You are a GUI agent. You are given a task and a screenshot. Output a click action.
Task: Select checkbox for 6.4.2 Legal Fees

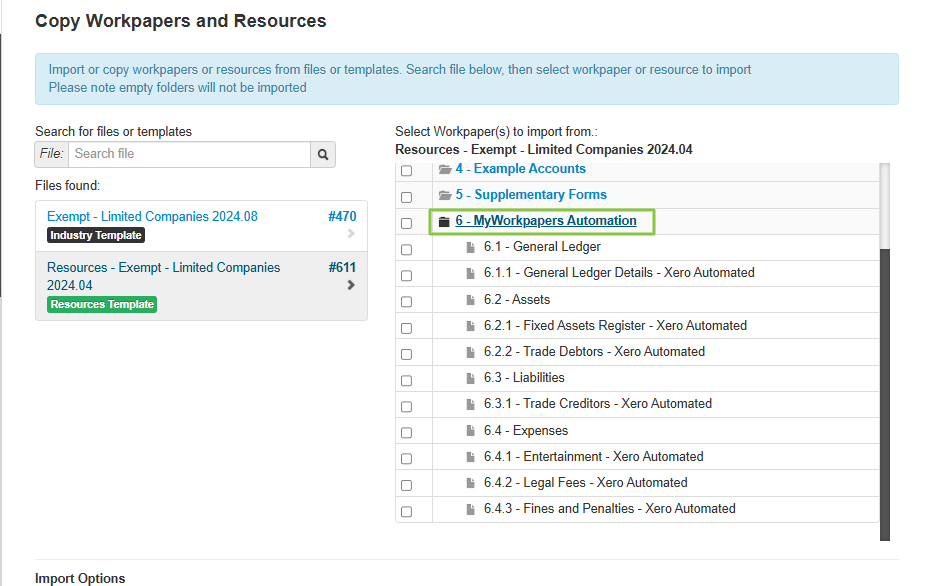[x=406, y=485]
